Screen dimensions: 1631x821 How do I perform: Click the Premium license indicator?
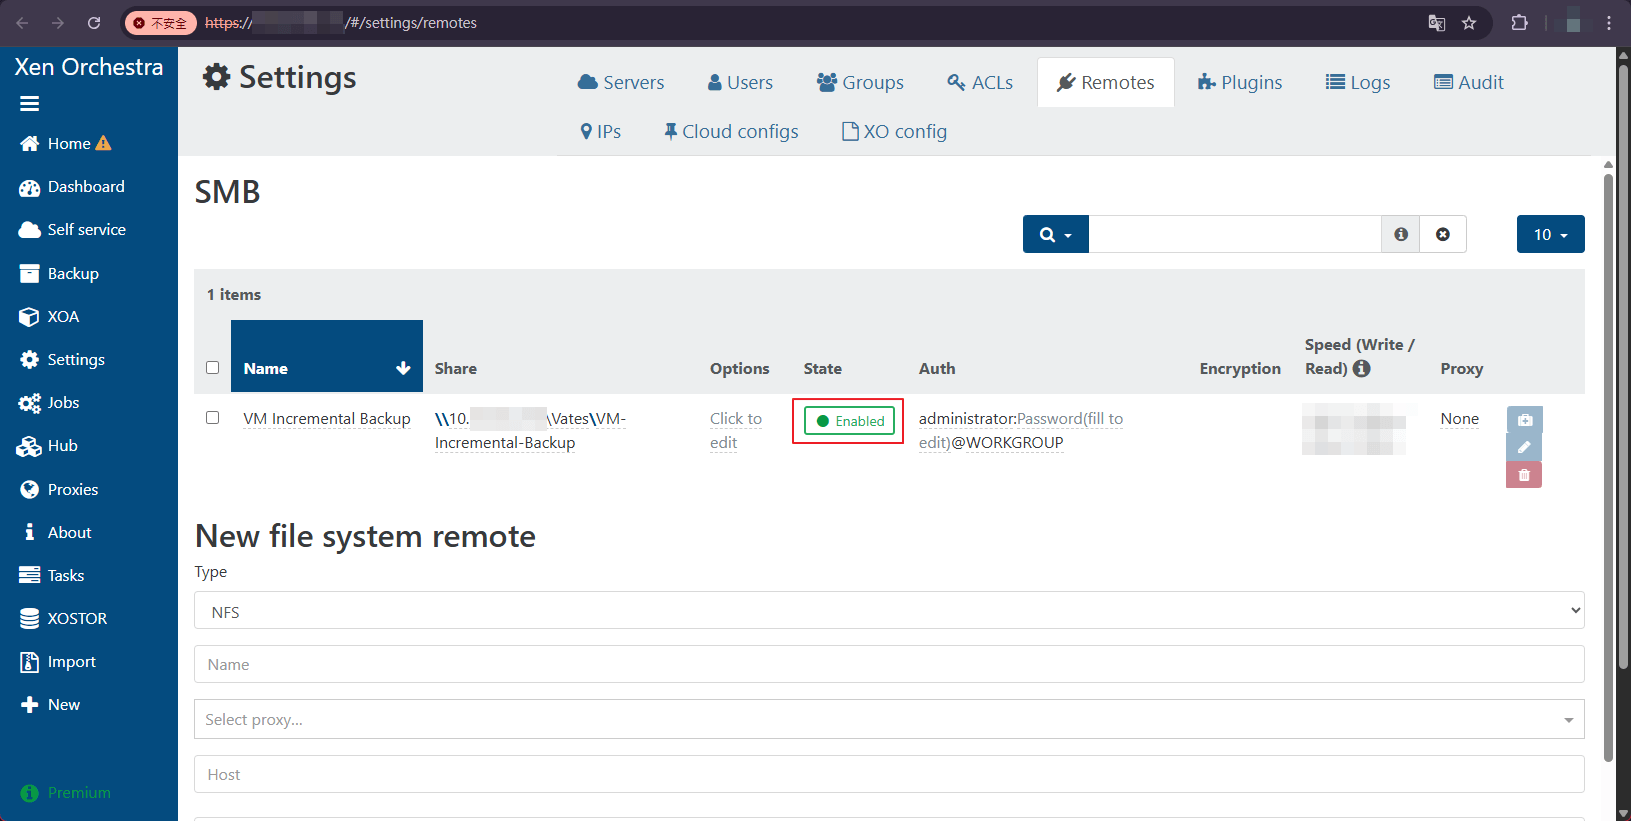click(x=66, y=793)
